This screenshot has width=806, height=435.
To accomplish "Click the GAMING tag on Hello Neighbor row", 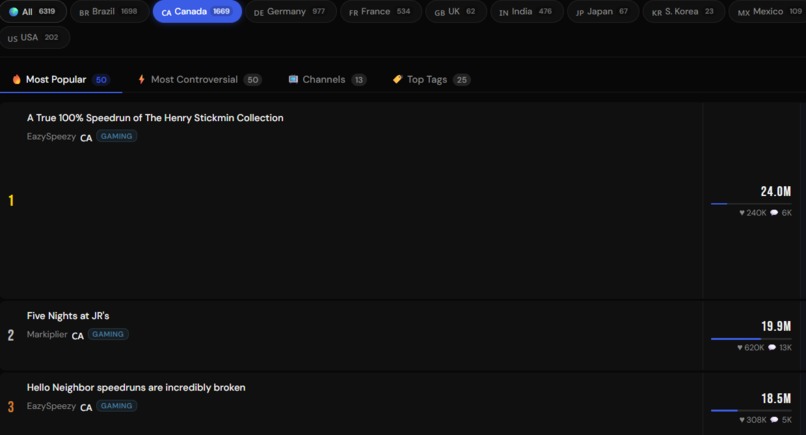I will (116, 406).
